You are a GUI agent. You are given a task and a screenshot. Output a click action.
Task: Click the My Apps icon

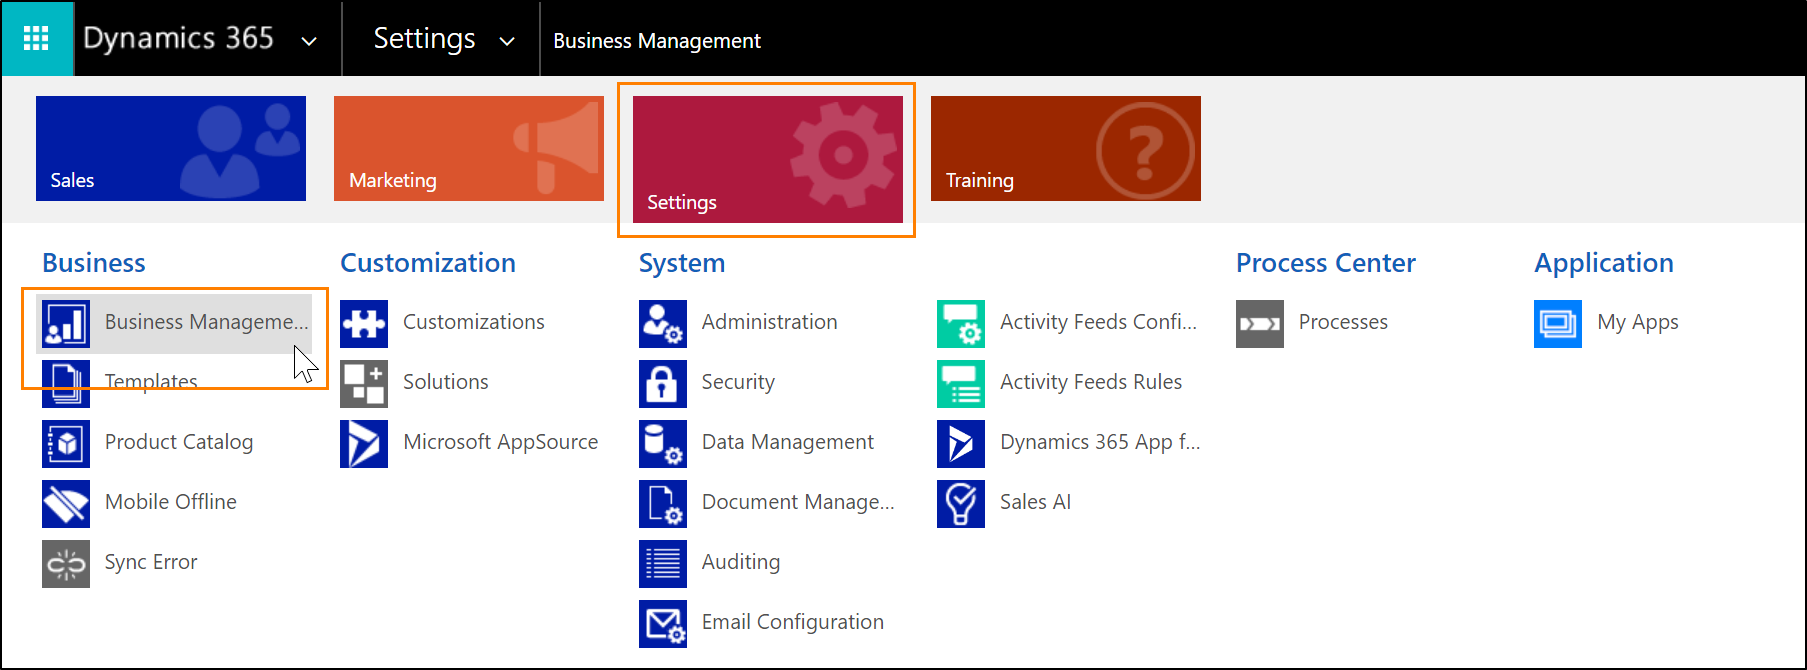pyautogui.click(x=1557, y=324)
